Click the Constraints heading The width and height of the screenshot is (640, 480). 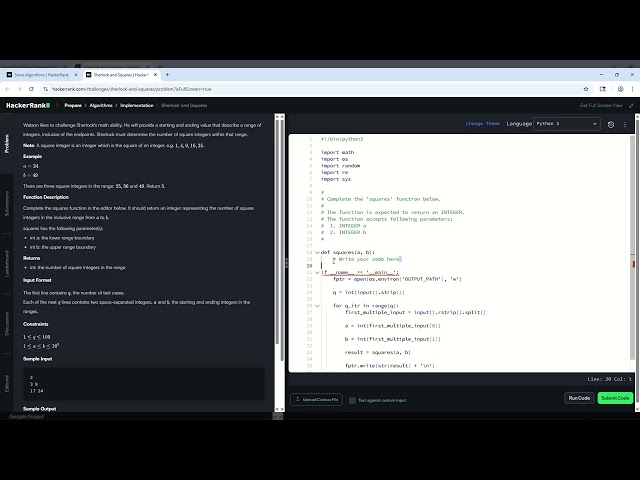point(36,324)
